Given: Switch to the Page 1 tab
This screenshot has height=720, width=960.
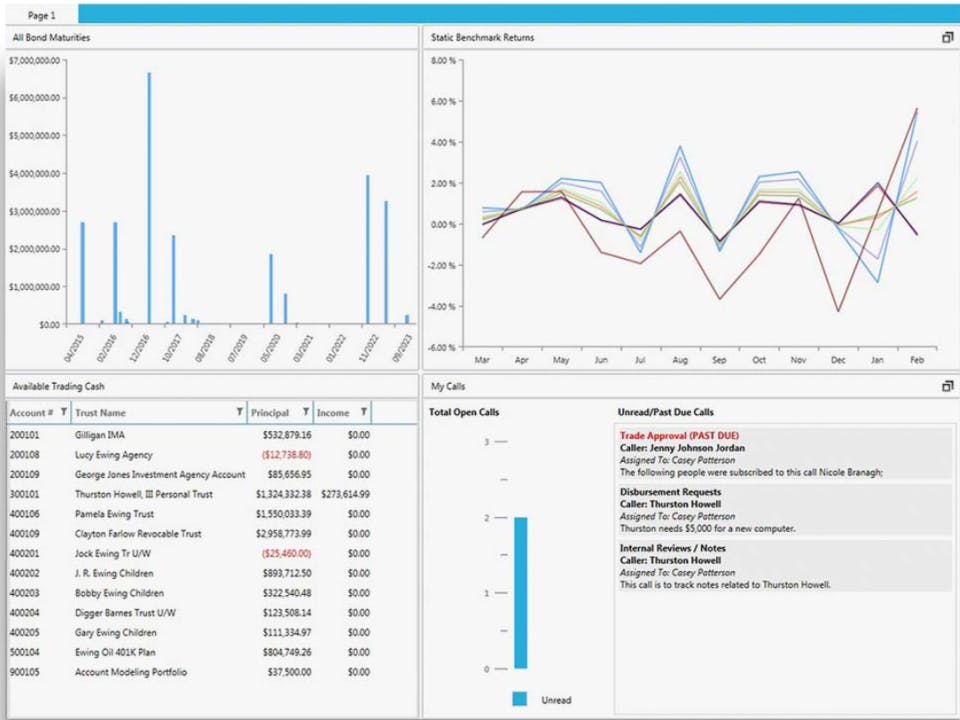Looking at the screenshot, I should 41,15.
